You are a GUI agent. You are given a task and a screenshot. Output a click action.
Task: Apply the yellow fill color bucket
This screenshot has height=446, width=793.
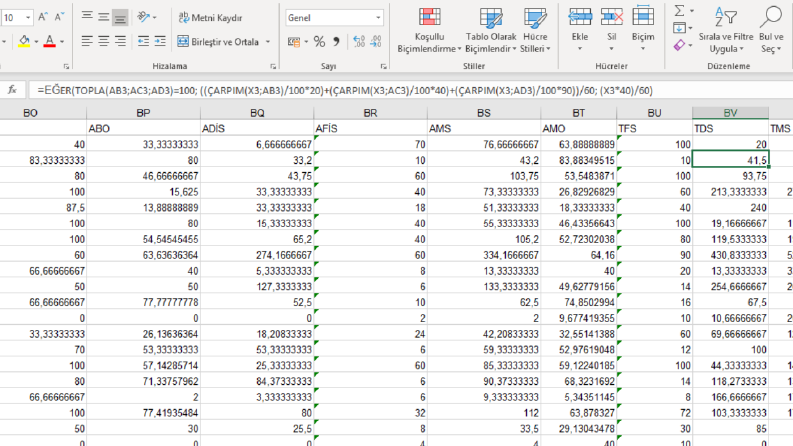[x=24, y=41]
